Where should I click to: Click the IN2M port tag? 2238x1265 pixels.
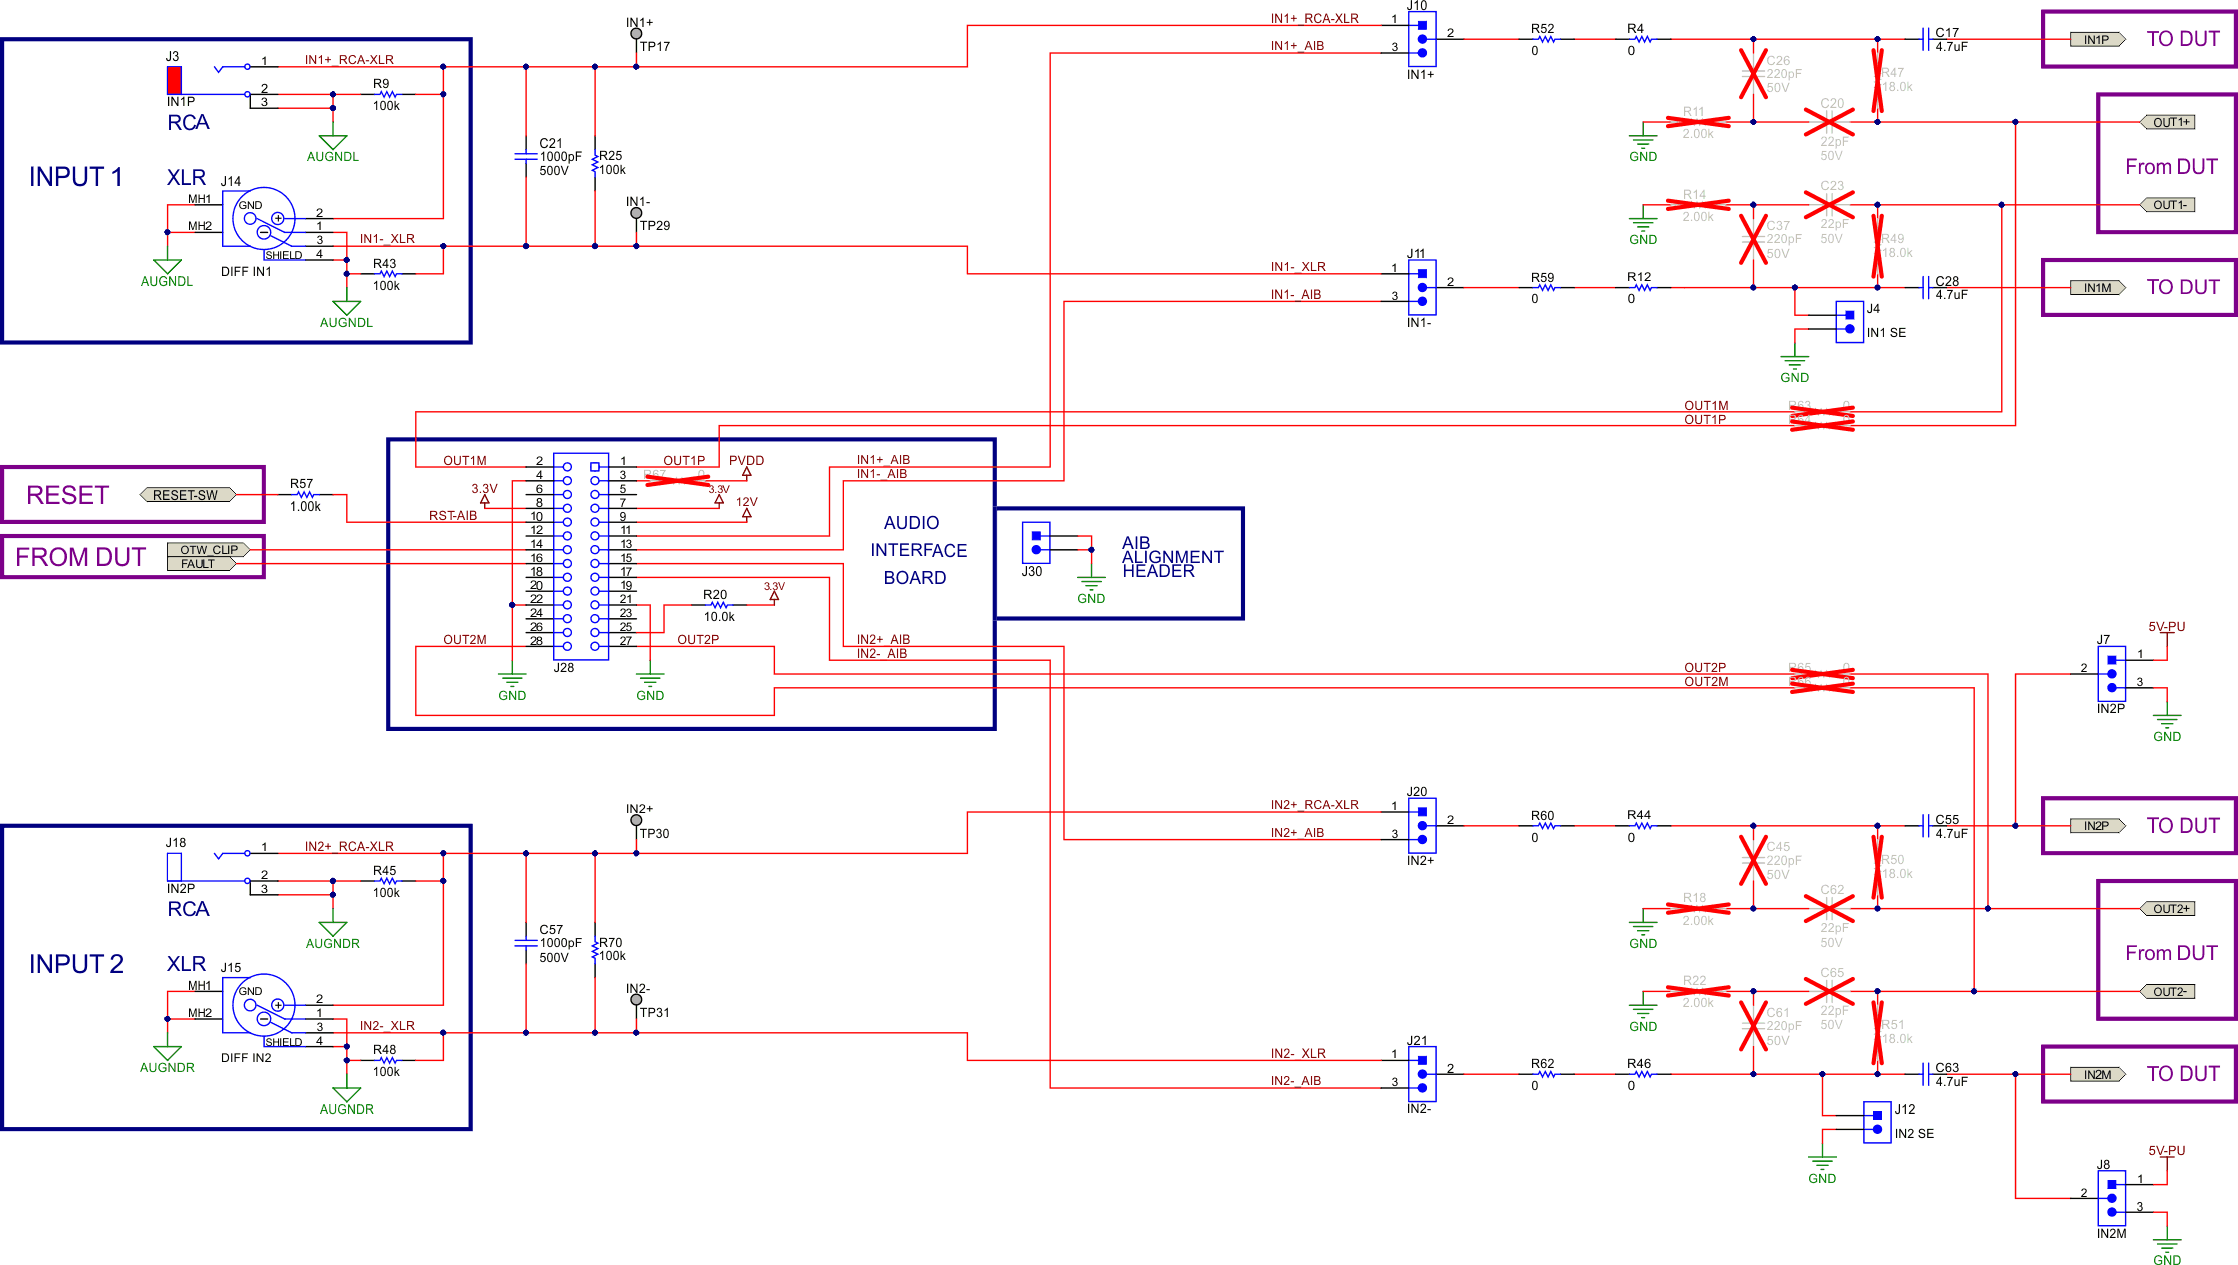click(x=2097, y=1074)
